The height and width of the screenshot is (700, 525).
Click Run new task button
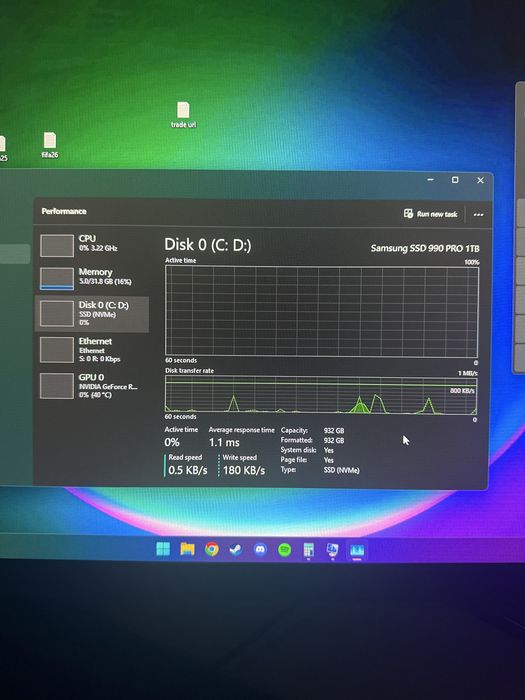pyautogui.click(x=431, y=214)
